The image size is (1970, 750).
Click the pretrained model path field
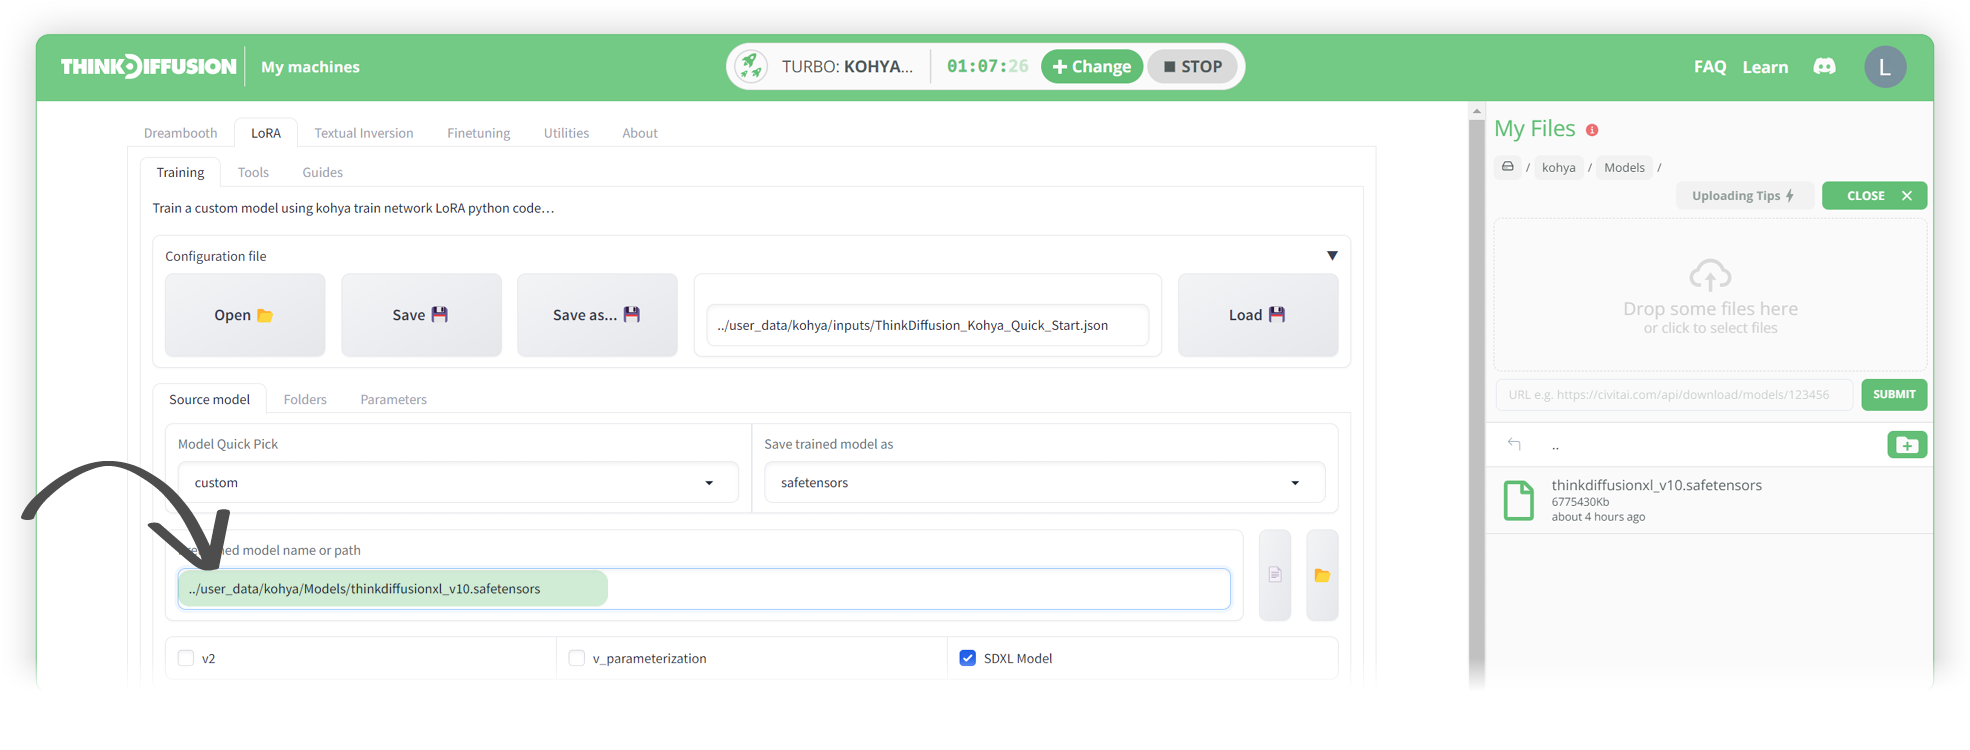click(704, 589)
